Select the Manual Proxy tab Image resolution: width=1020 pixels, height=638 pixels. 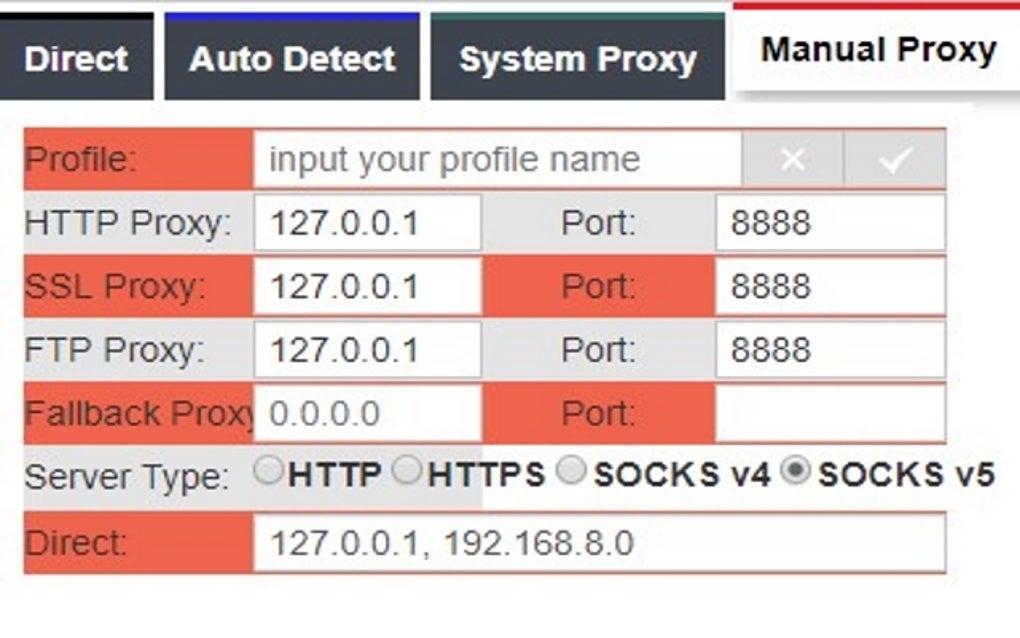click(878, 50)
